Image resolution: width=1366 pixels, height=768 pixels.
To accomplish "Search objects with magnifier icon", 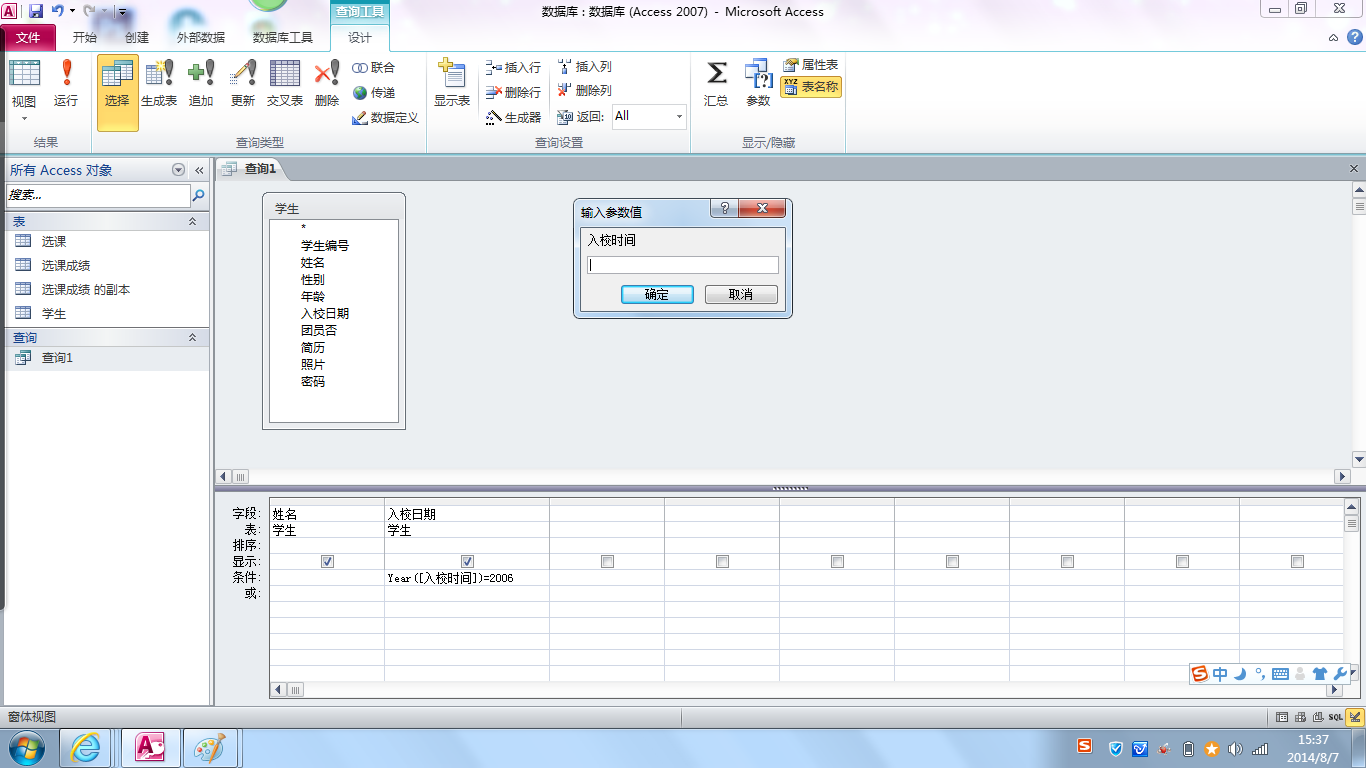I will click(199, 196).
